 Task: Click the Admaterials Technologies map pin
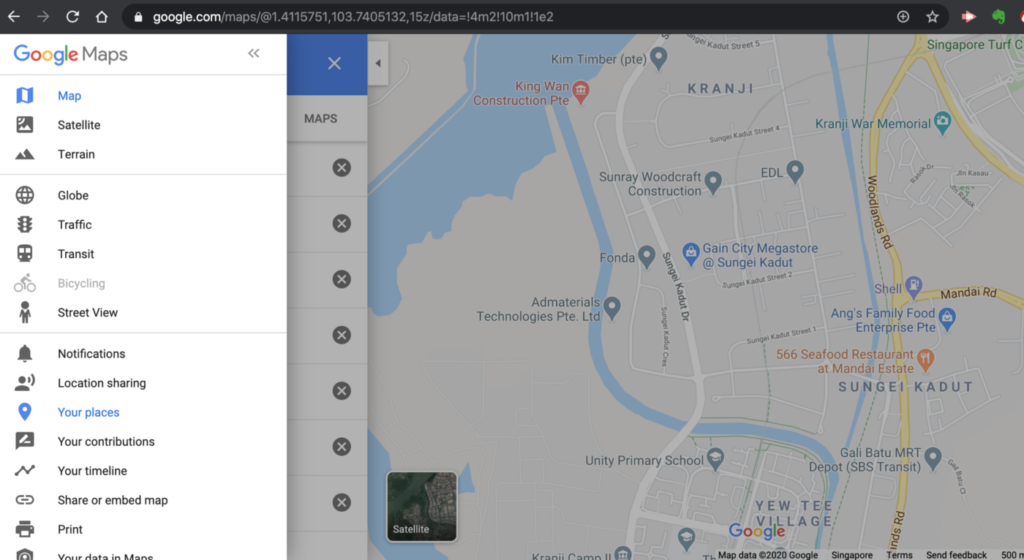point(612,308)
